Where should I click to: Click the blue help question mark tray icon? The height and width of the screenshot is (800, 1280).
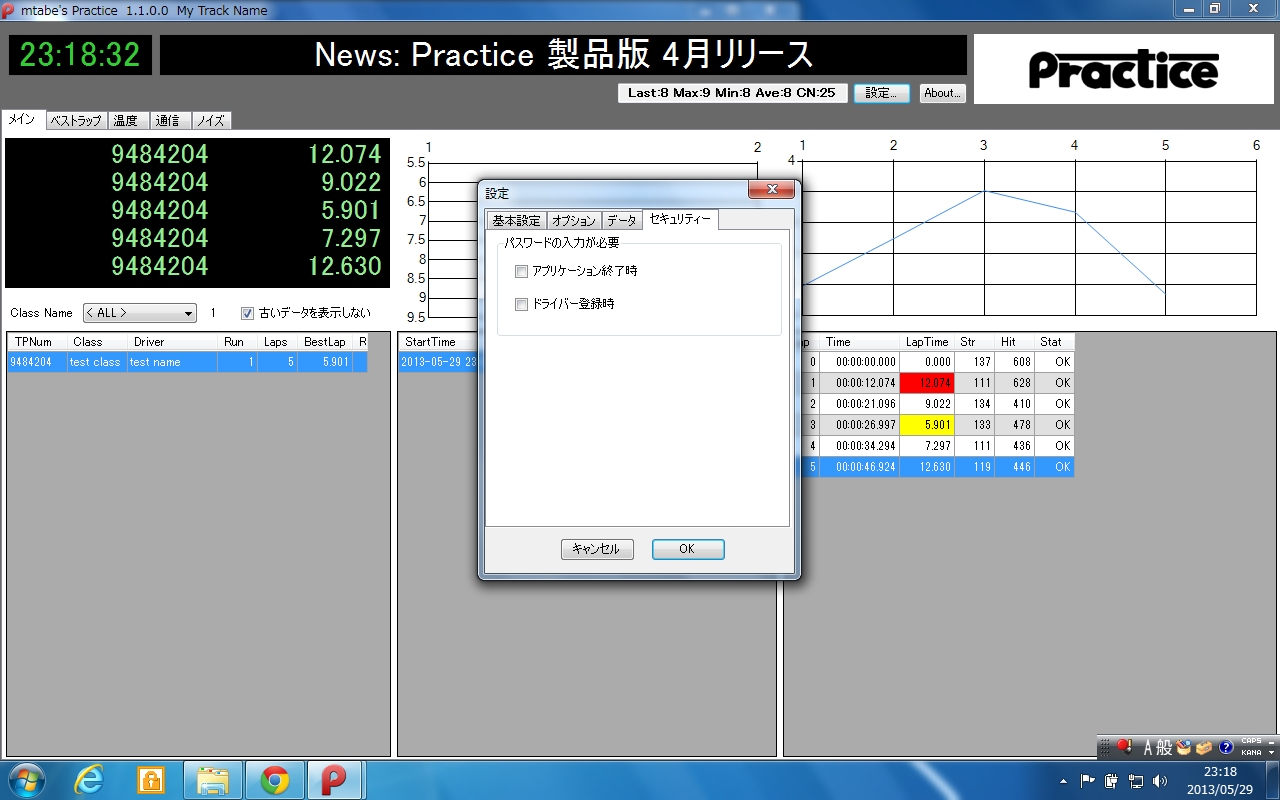coord(1226,747)
